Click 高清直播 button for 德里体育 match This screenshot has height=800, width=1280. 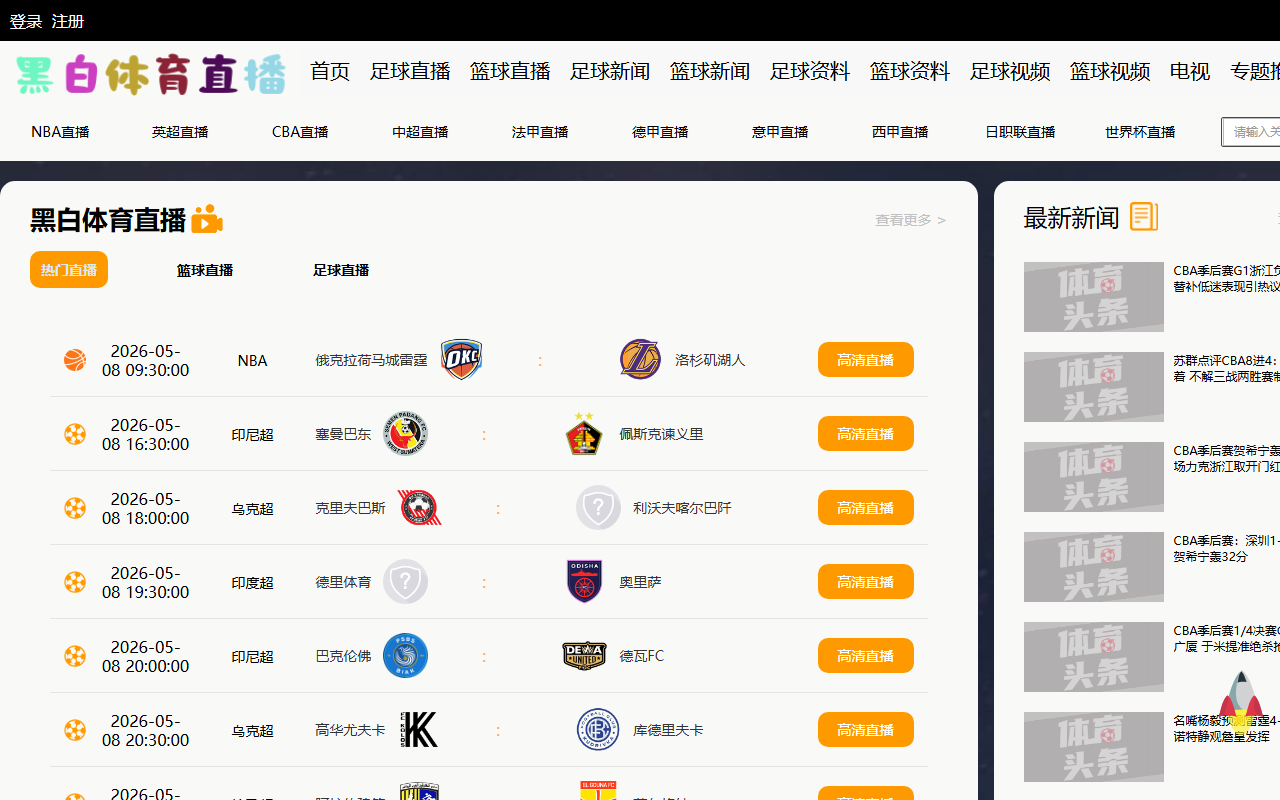click(x=866, y=582)
